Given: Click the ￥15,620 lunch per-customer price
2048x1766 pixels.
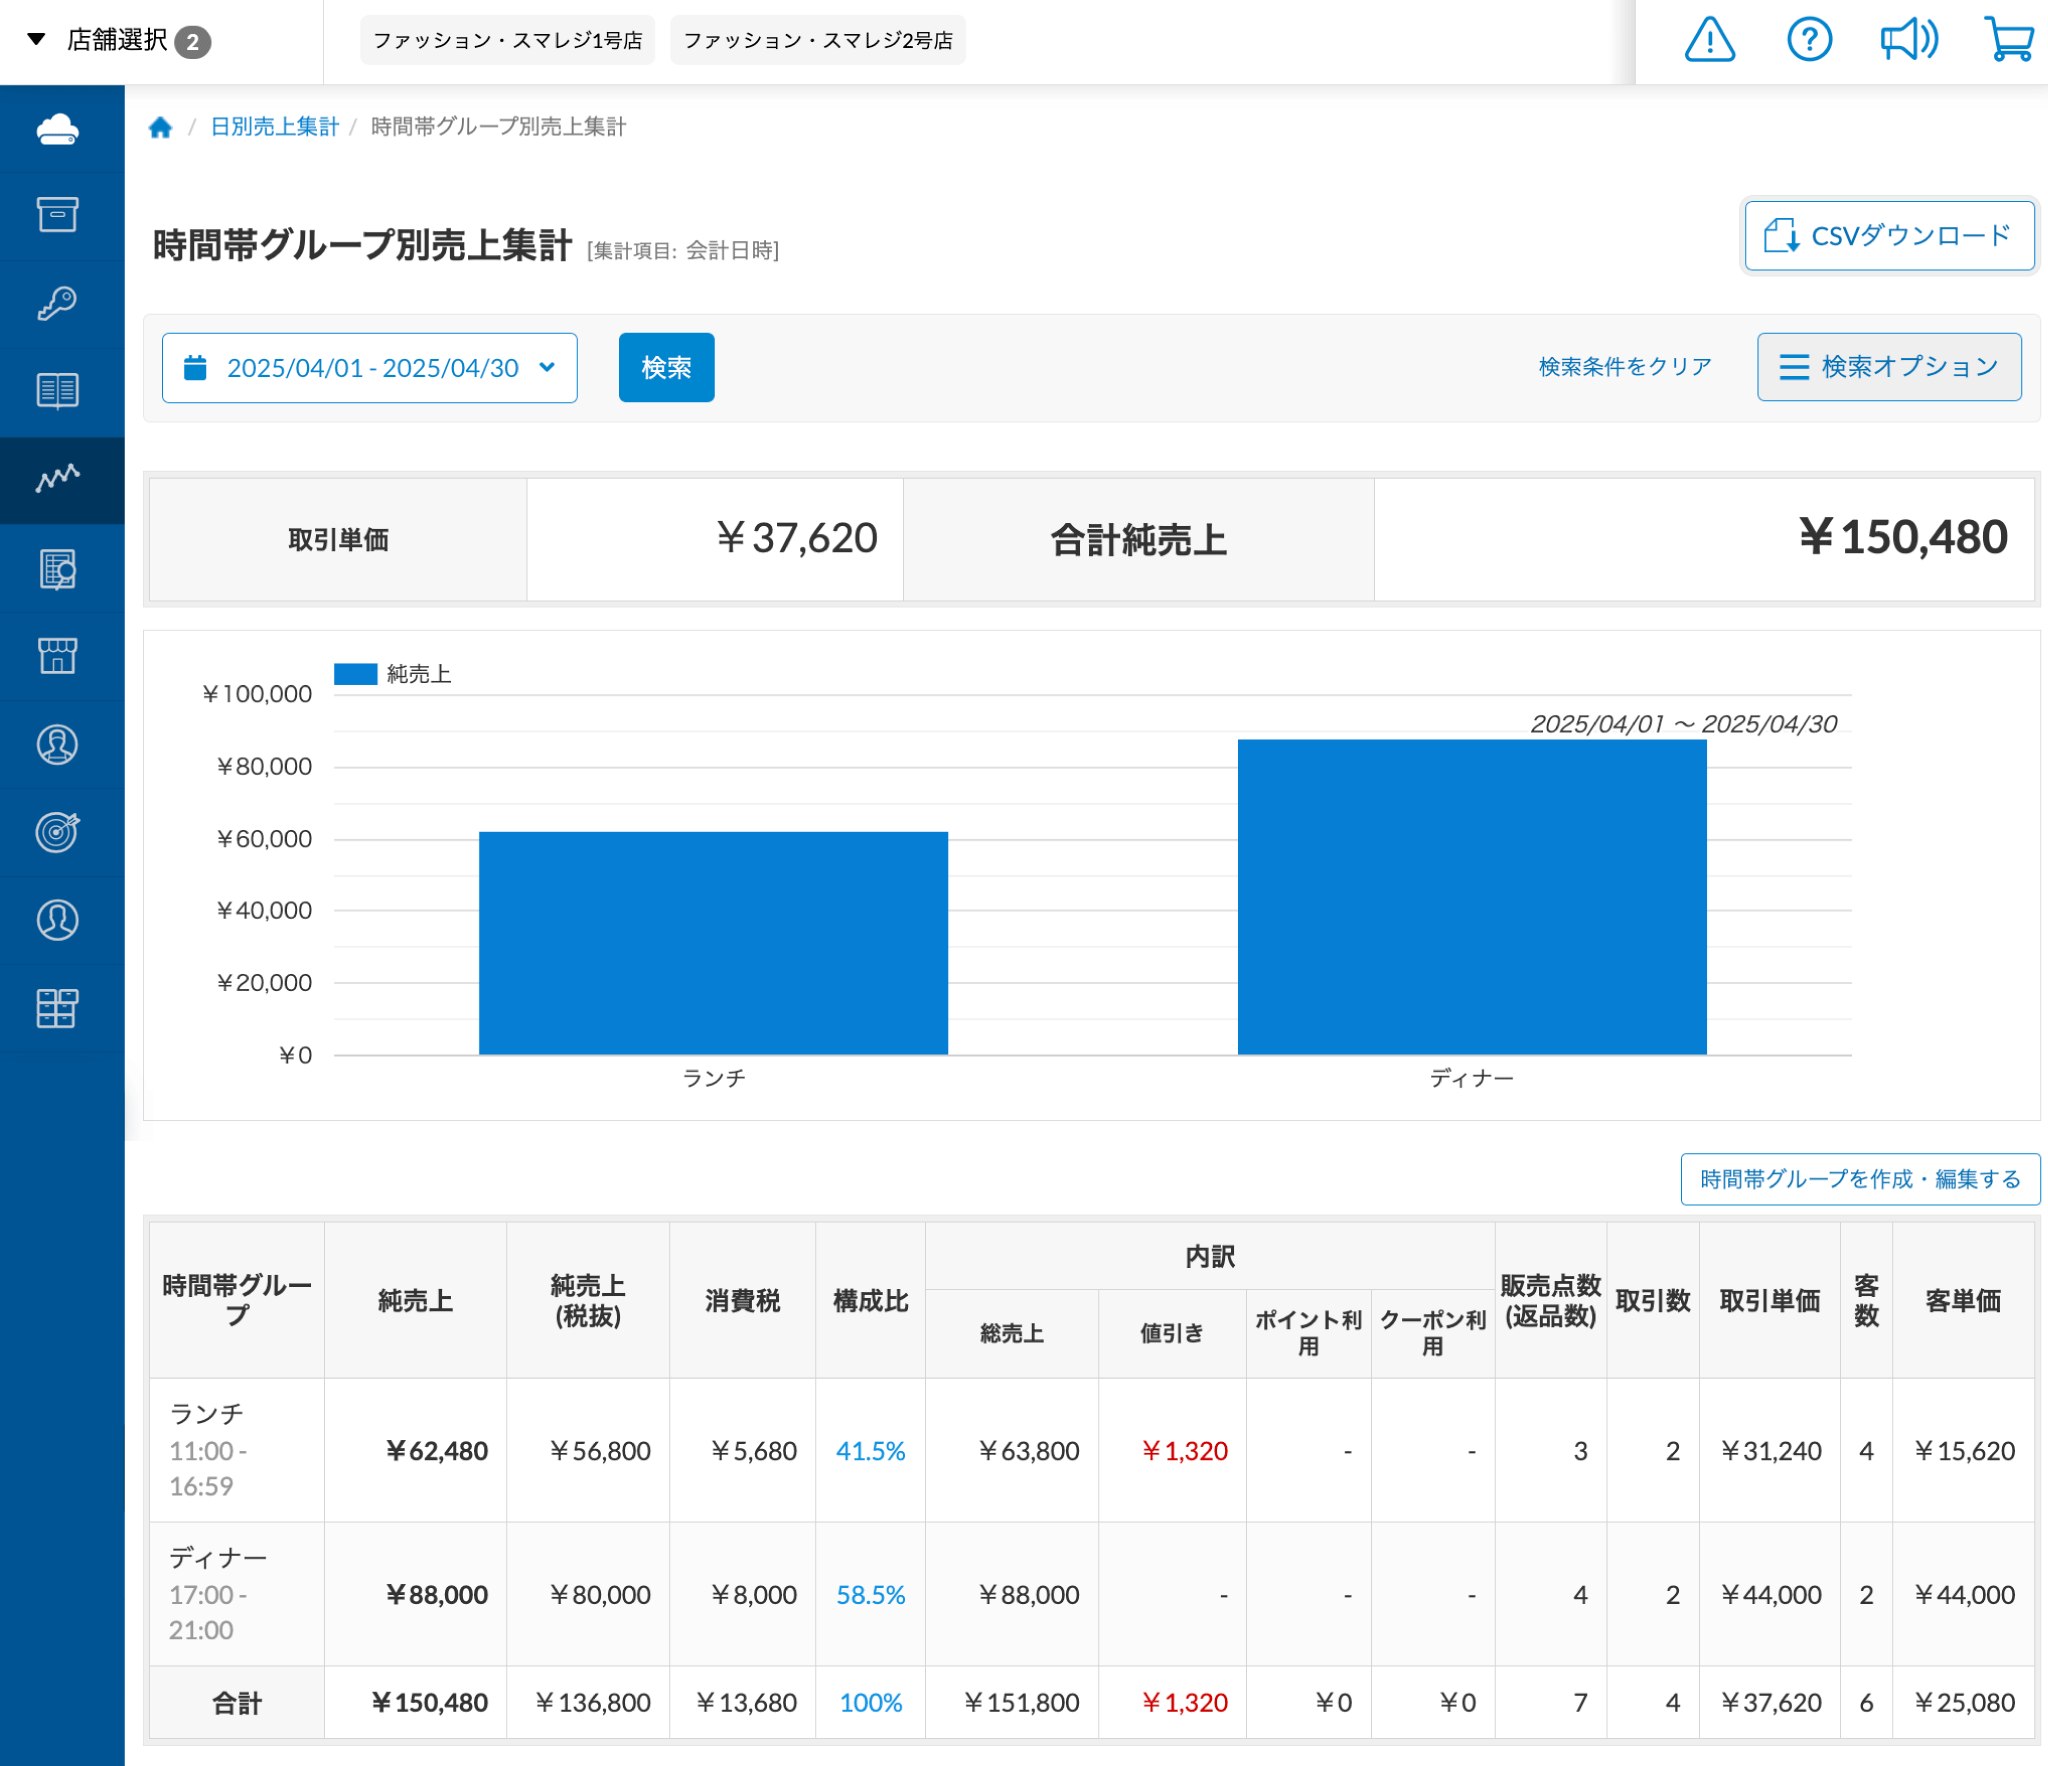Looking at the screenshot, I should click(1964, 1451).
